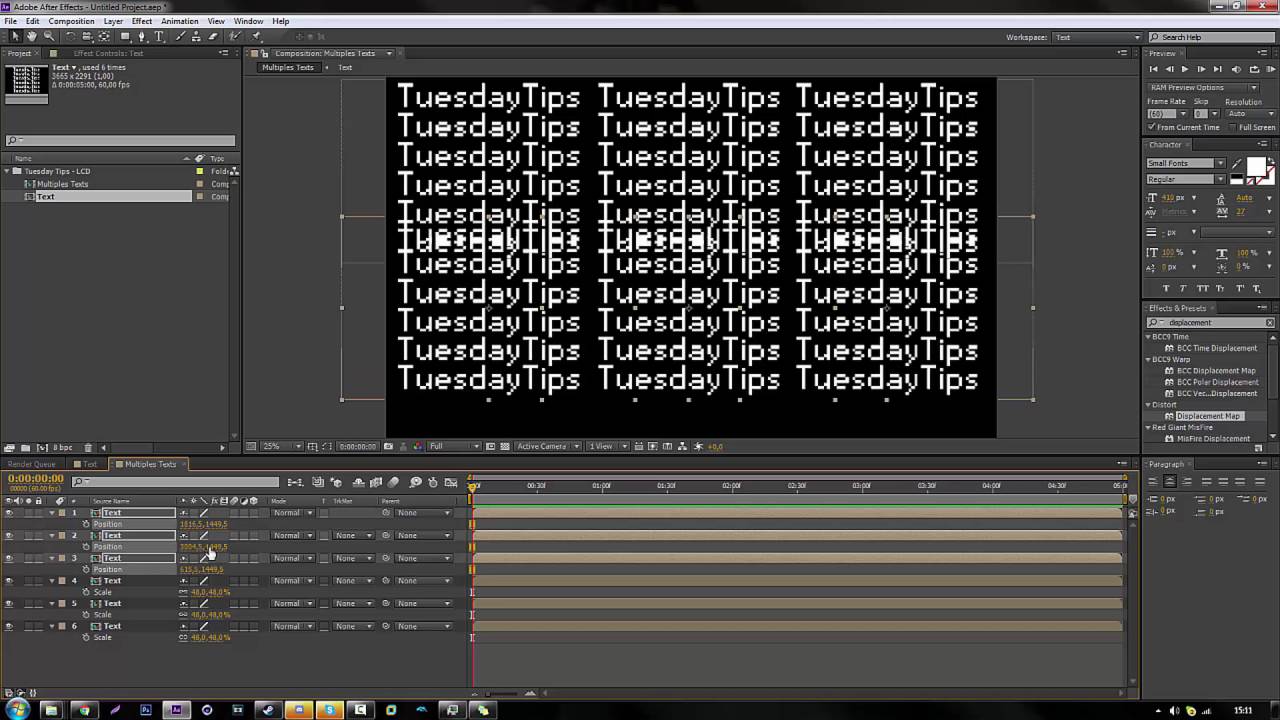This screenshot has width=1280, height=720.
Task: Click the Multiples Texts viewer breadcrumb
Action: point(288,68)
